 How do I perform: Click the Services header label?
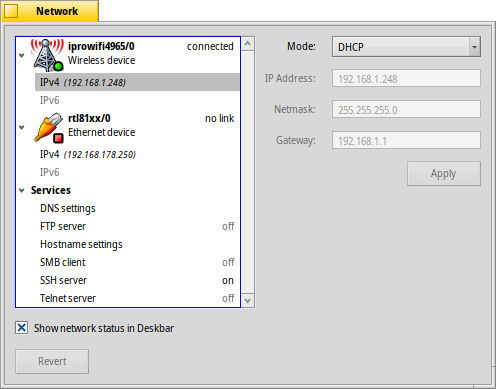point(51,190)
